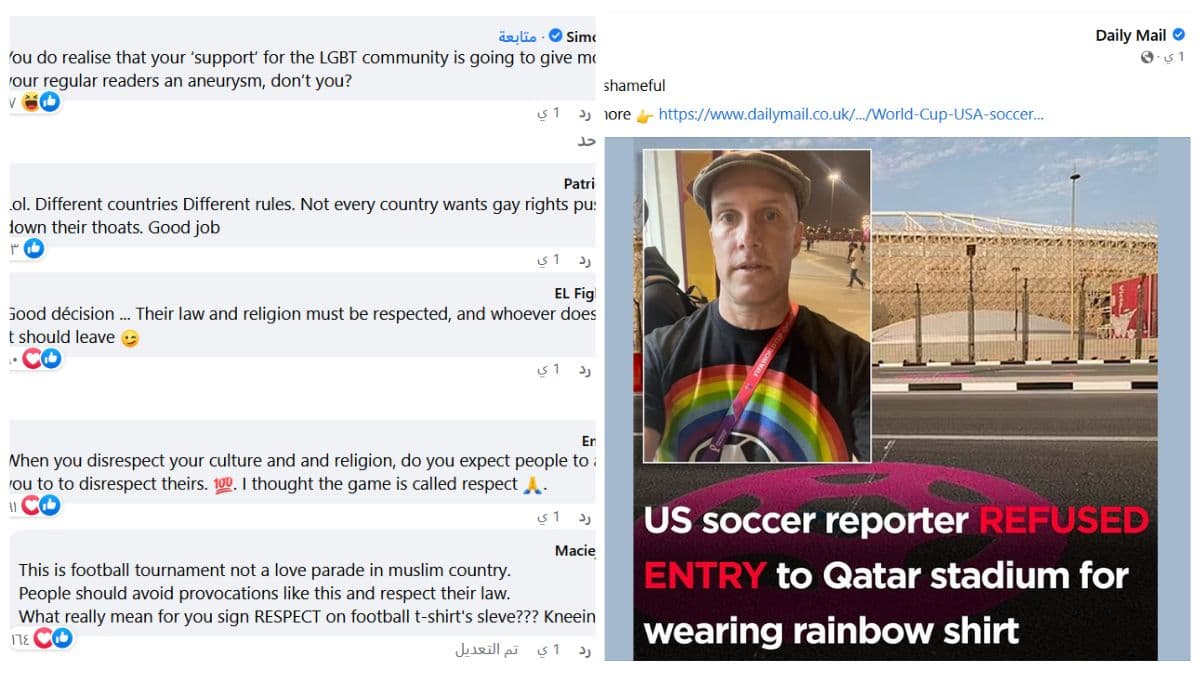Click the globe public-visibility icon under Daily Mail

(1147, 58)
